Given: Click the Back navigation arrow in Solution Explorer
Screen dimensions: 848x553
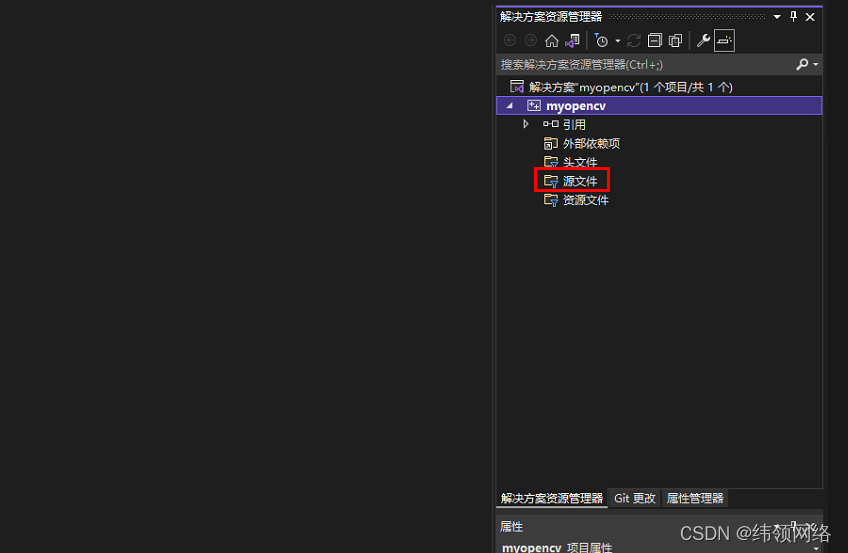Looking at the screenshot, I should click(x=509, y=41).
